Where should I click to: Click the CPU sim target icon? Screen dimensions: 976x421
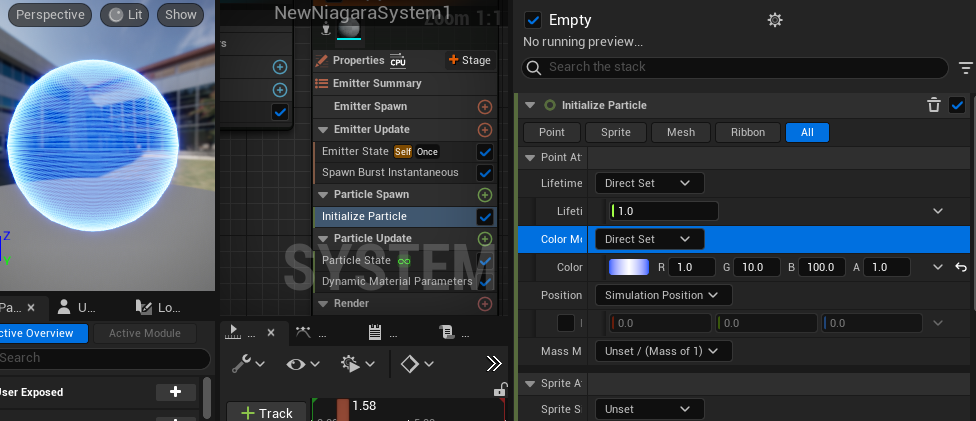398,61
